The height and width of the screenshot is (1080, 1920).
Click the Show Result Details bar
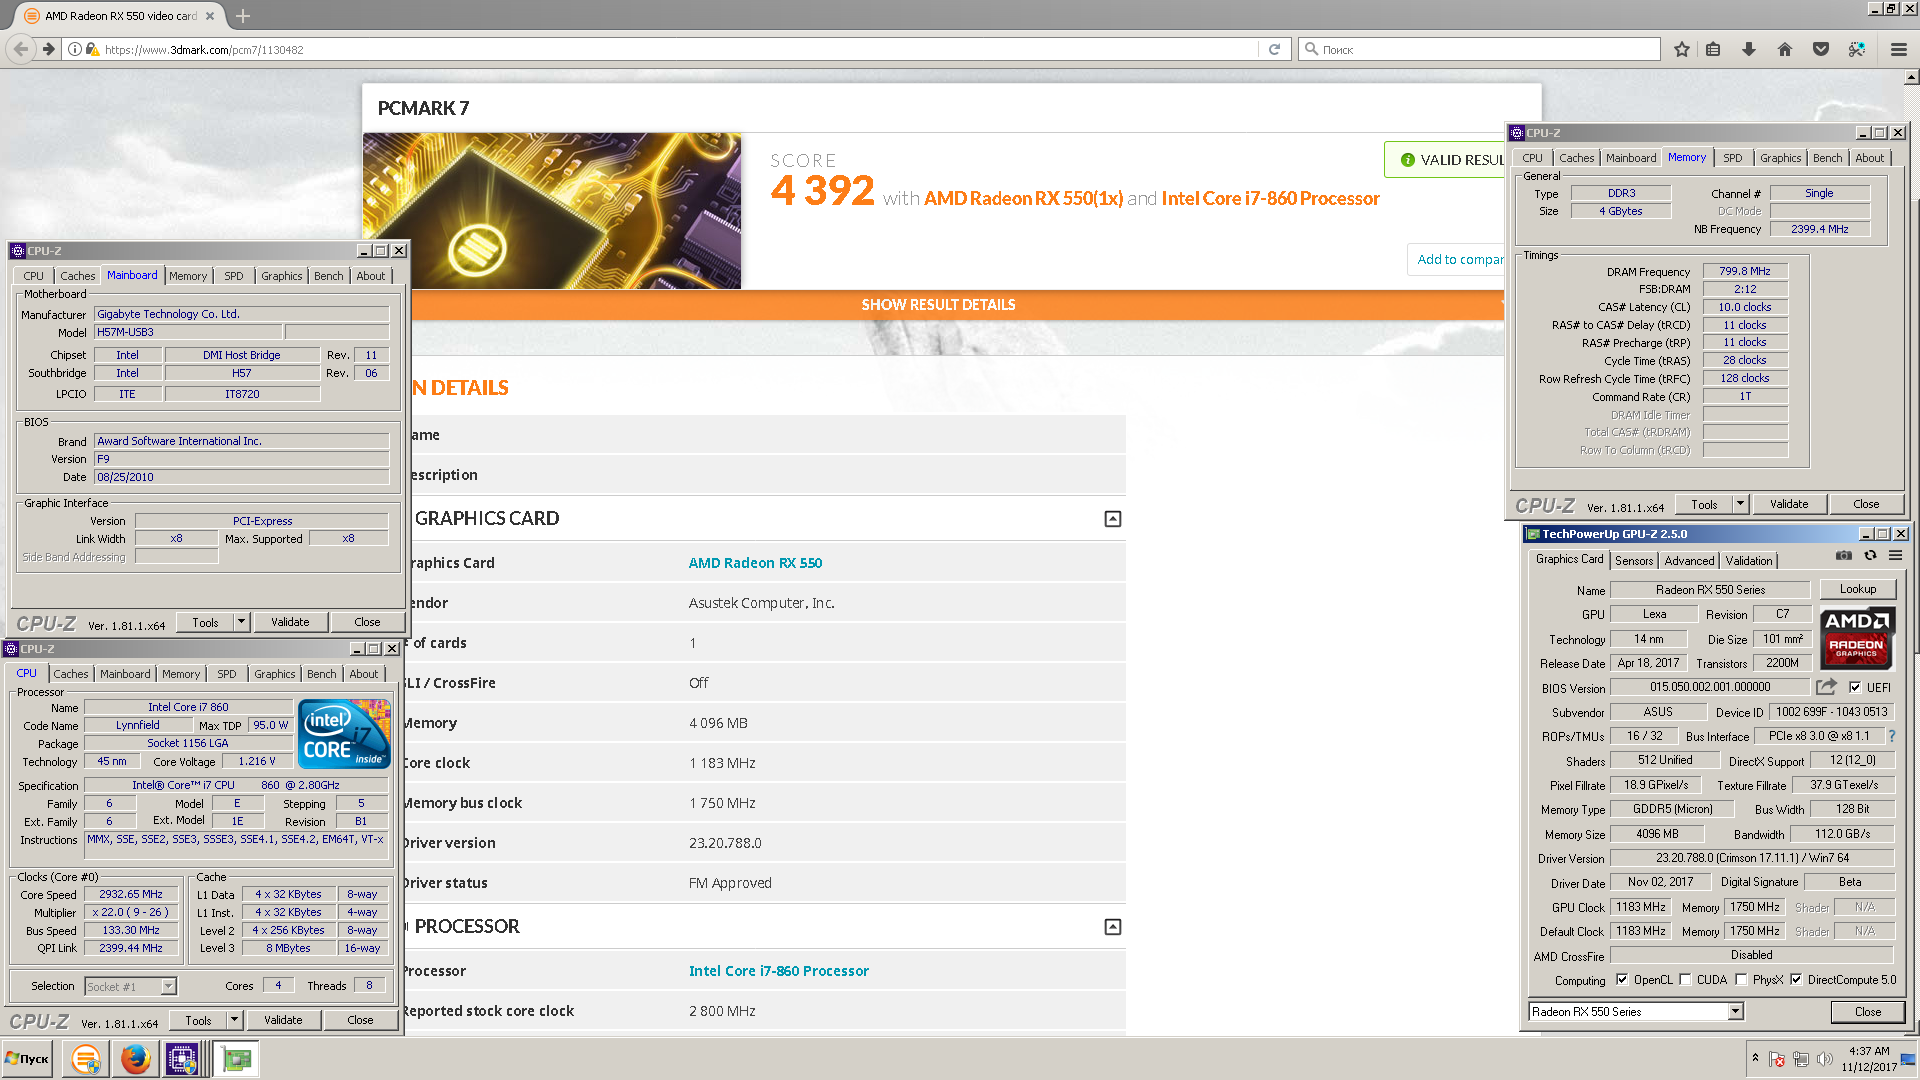pos(938,305)
